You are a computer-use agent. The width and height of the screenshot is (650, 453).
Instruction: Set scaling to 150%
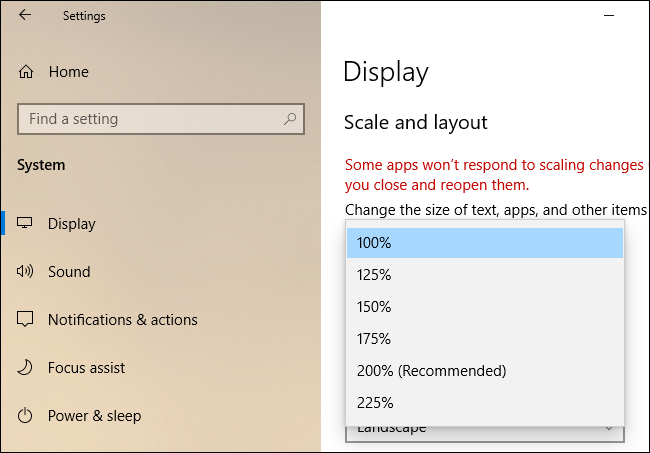pyautogui.click(x=484, y=307)
